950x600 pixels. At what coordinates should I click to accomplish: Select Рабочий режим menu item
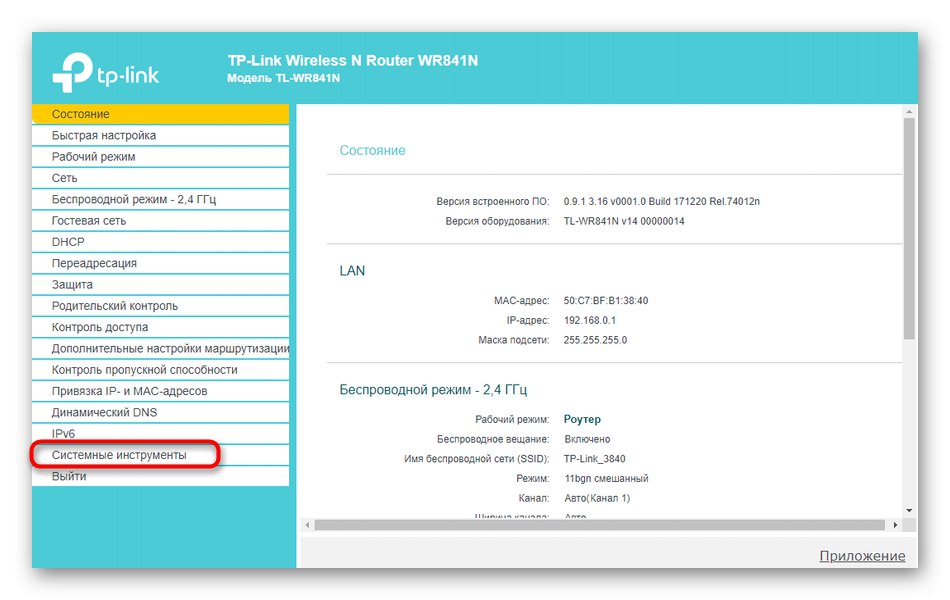[x=161, y=156]
